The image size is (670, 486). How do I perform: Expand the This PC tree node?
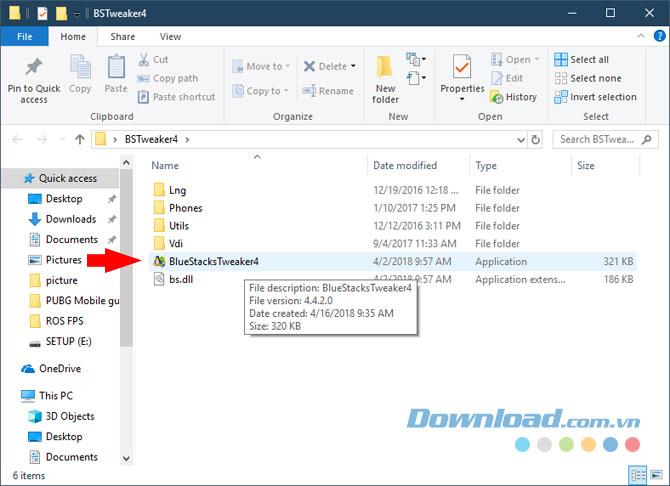(x=11, y=396)
